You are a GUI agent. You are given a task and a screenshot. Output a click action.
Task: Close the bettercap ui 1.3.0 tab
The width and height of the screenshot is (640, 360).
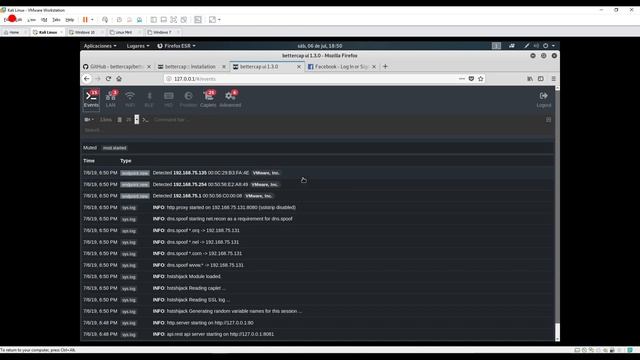(299, 67)
